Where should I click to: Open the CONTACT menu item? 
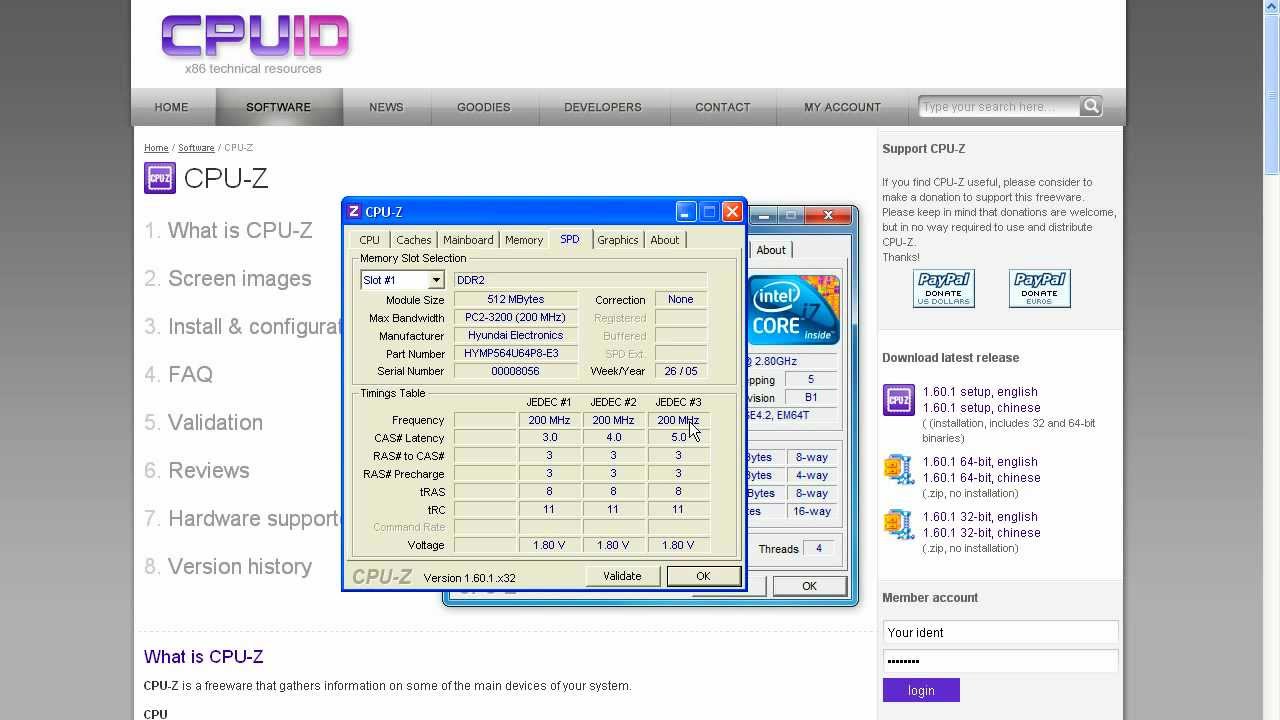click(723, 107)
